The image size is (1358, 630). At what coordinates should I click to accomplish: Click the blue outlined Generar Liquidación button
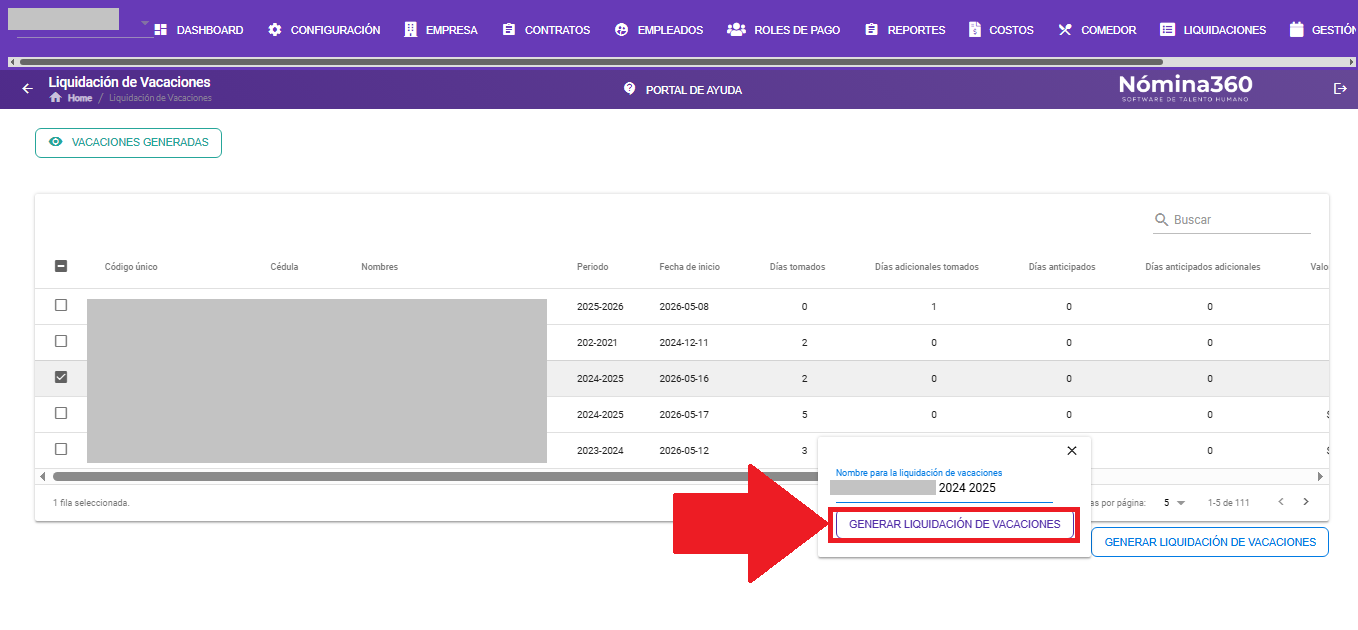pyautogui.click(x=1210, y=542)
